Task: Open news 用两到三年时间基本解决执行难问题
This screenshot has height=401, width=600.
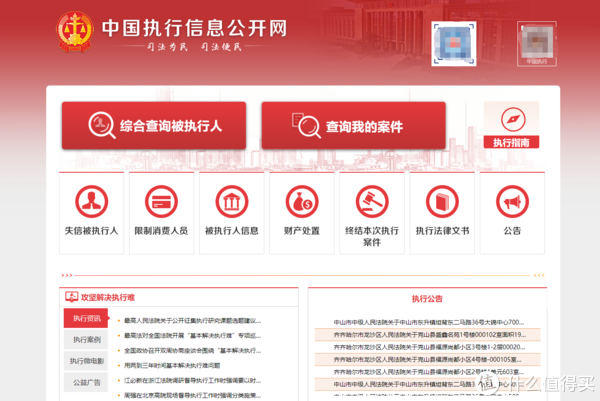Action: point(172,365)
